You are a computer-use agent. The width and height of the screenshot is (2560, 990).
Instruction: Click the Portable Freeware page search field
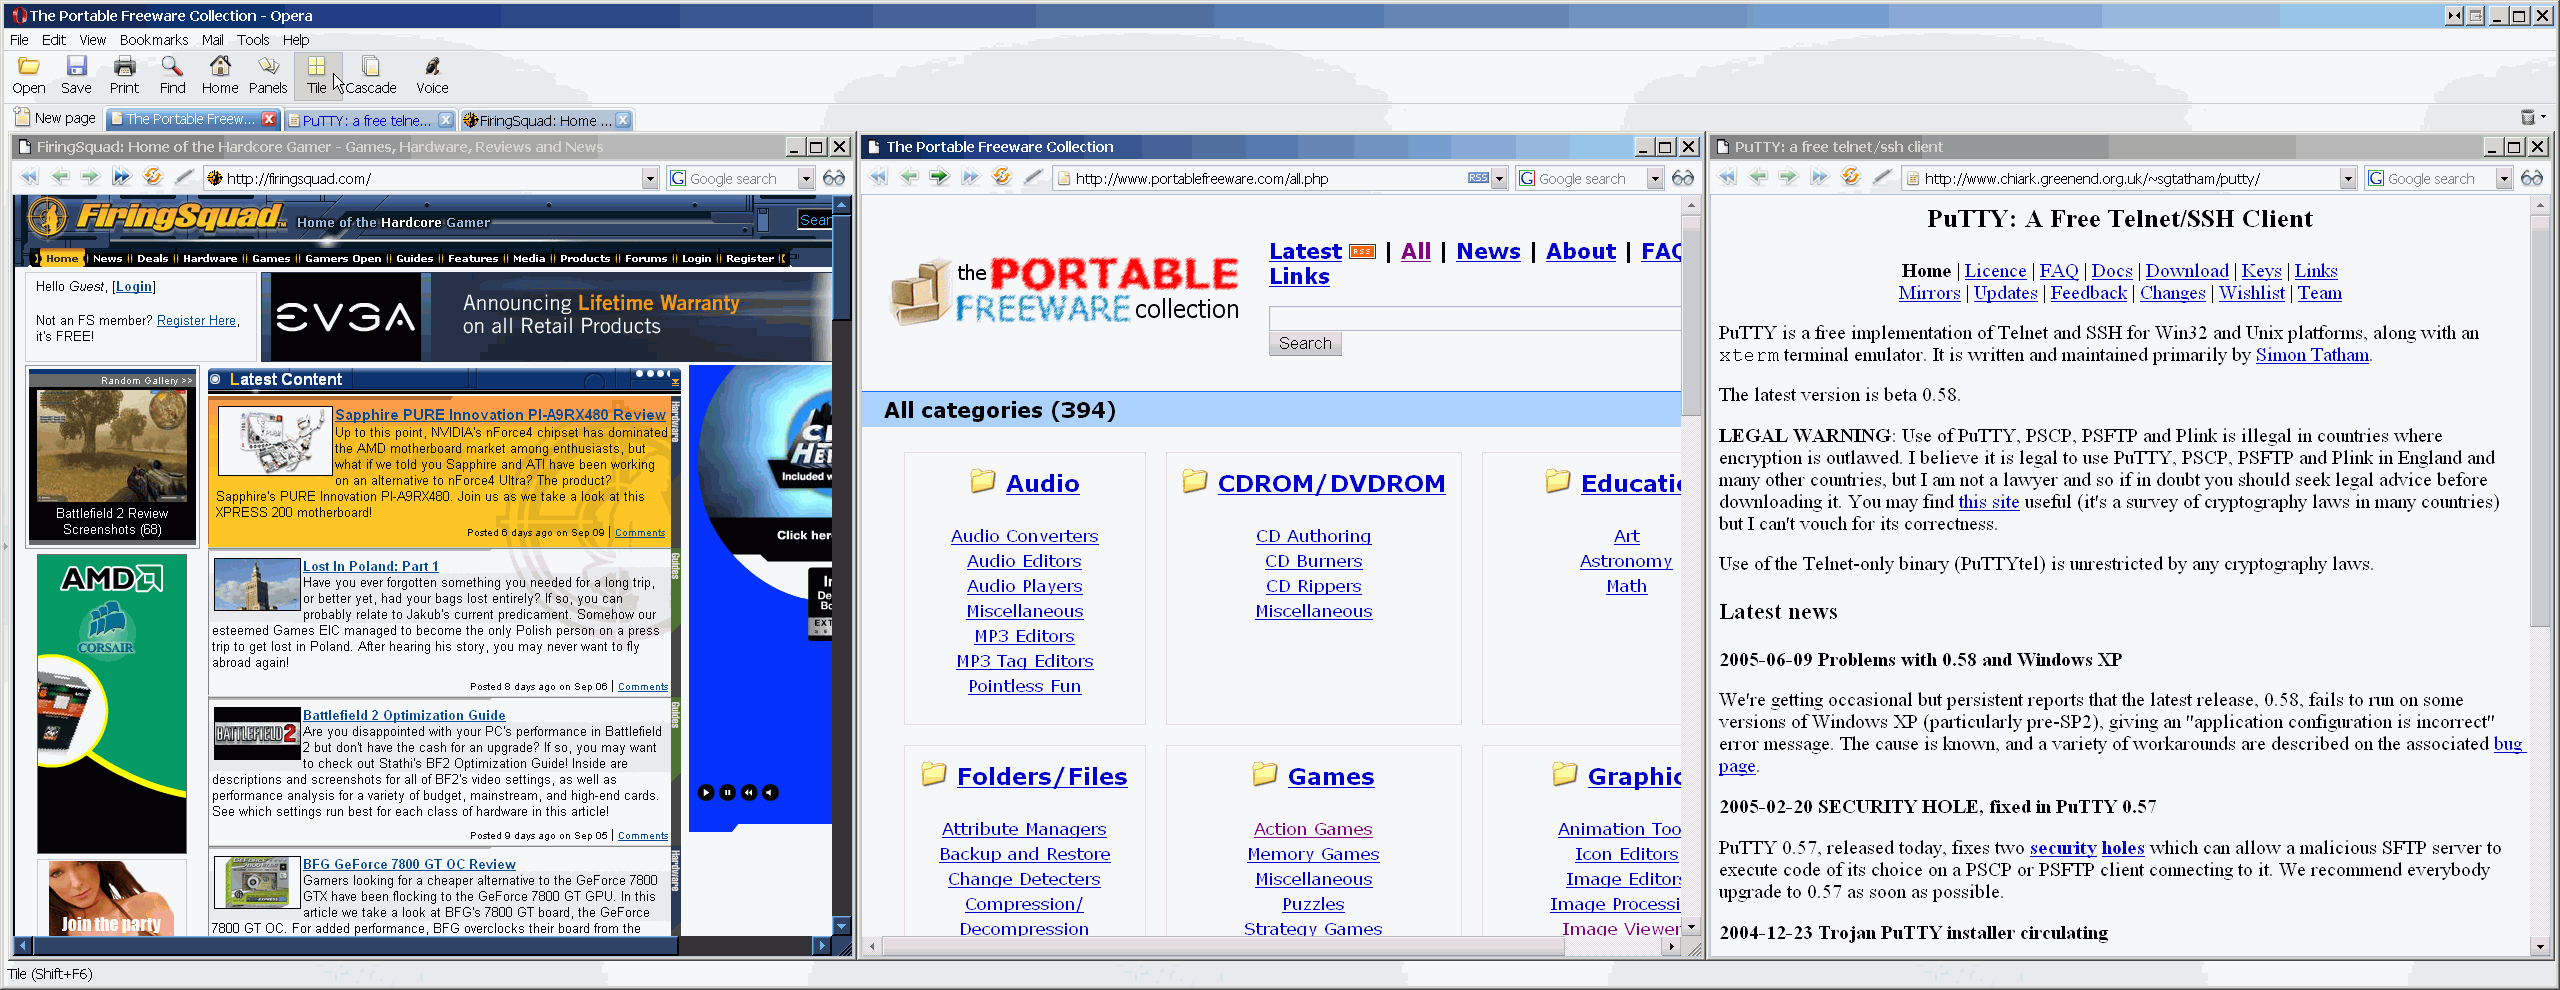(x=1474, y=318)
